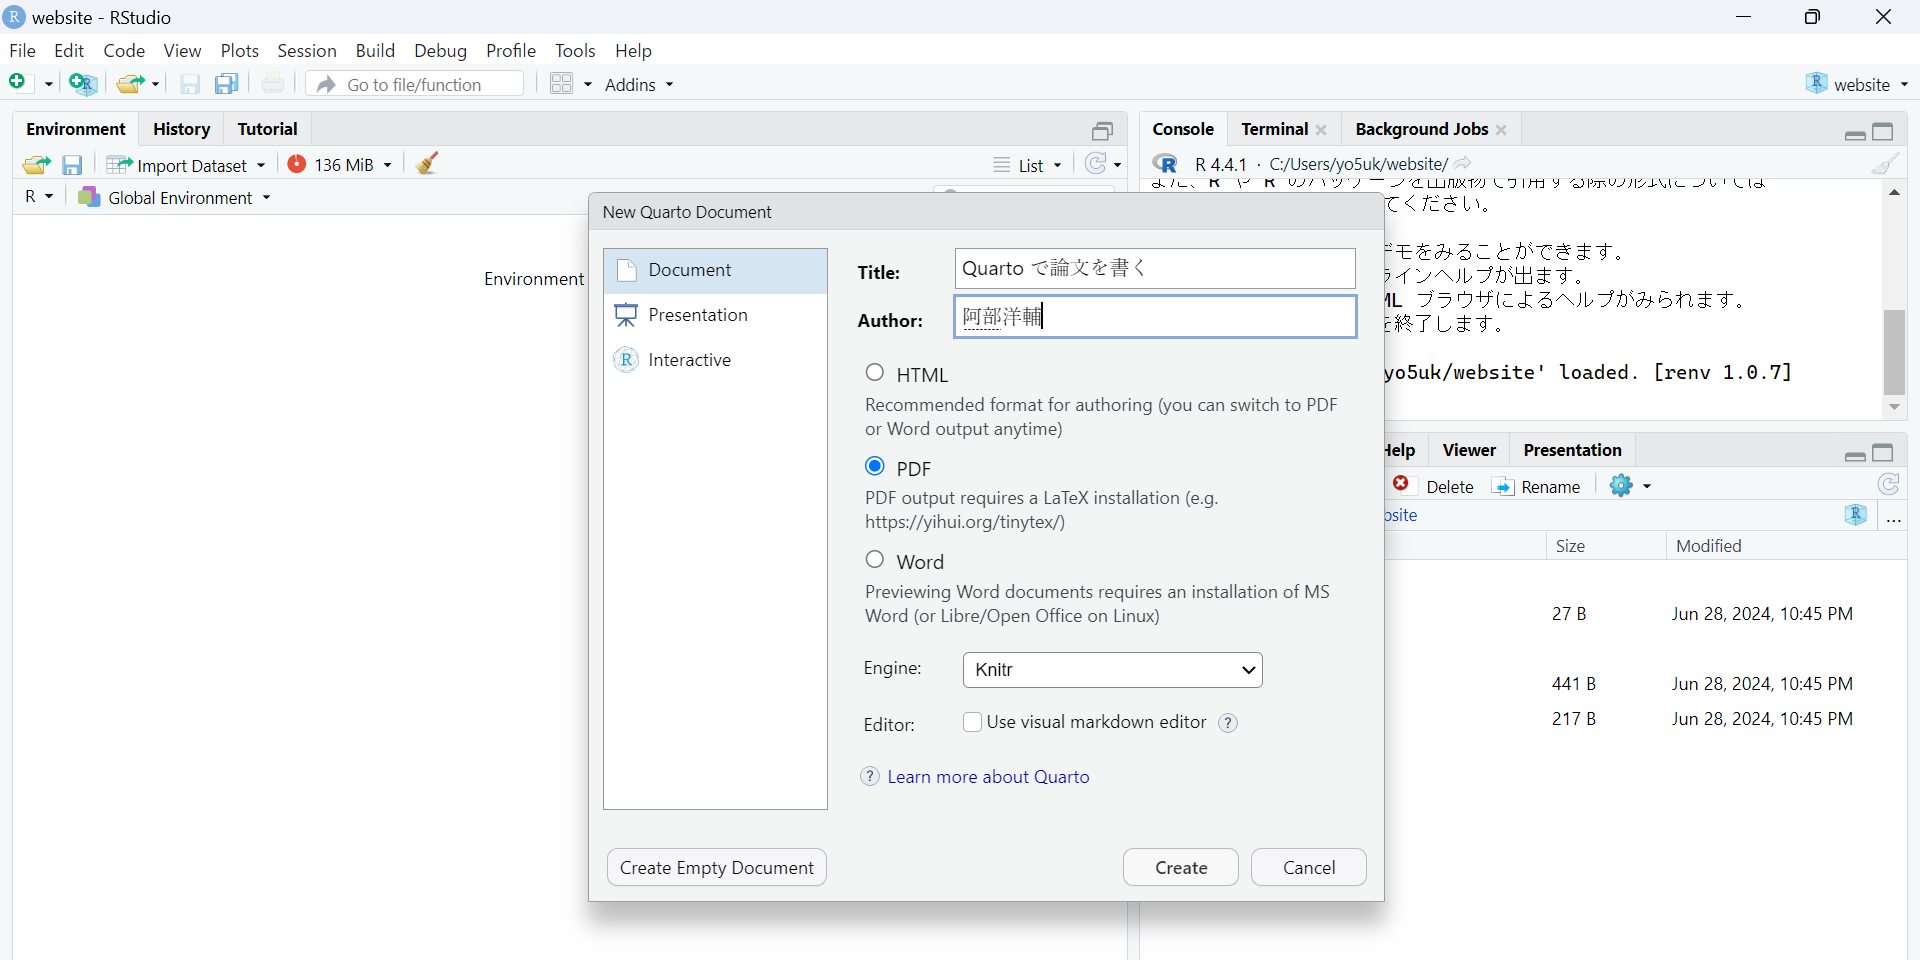This screenshot has width=1920, height=960.
Task: Click the console vertical scrollbar thumb
Action: 1894,352
